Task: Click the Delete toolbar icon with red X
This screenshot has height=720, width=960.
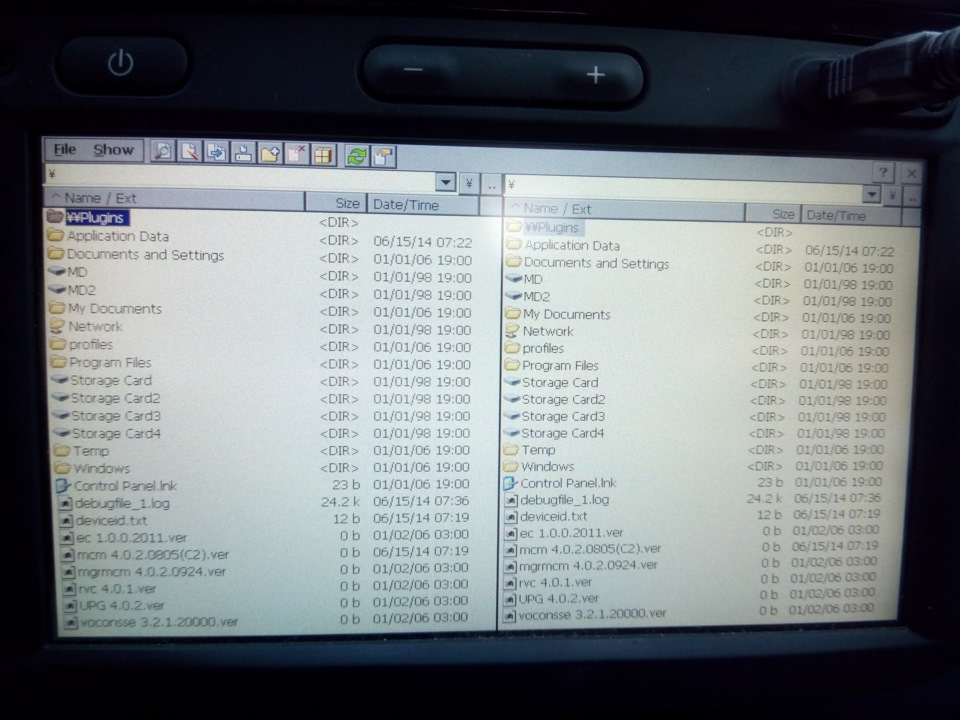Action: 296,154
